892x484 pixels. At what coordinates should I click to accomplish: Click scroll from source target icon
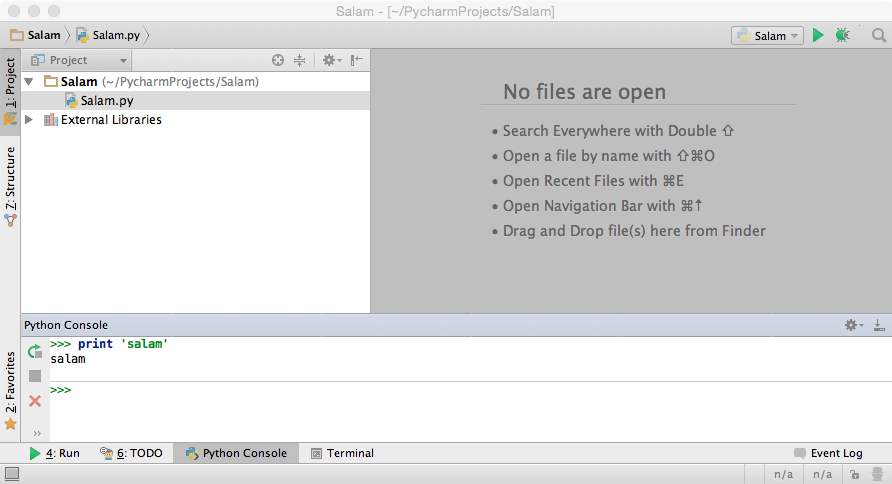278,60
